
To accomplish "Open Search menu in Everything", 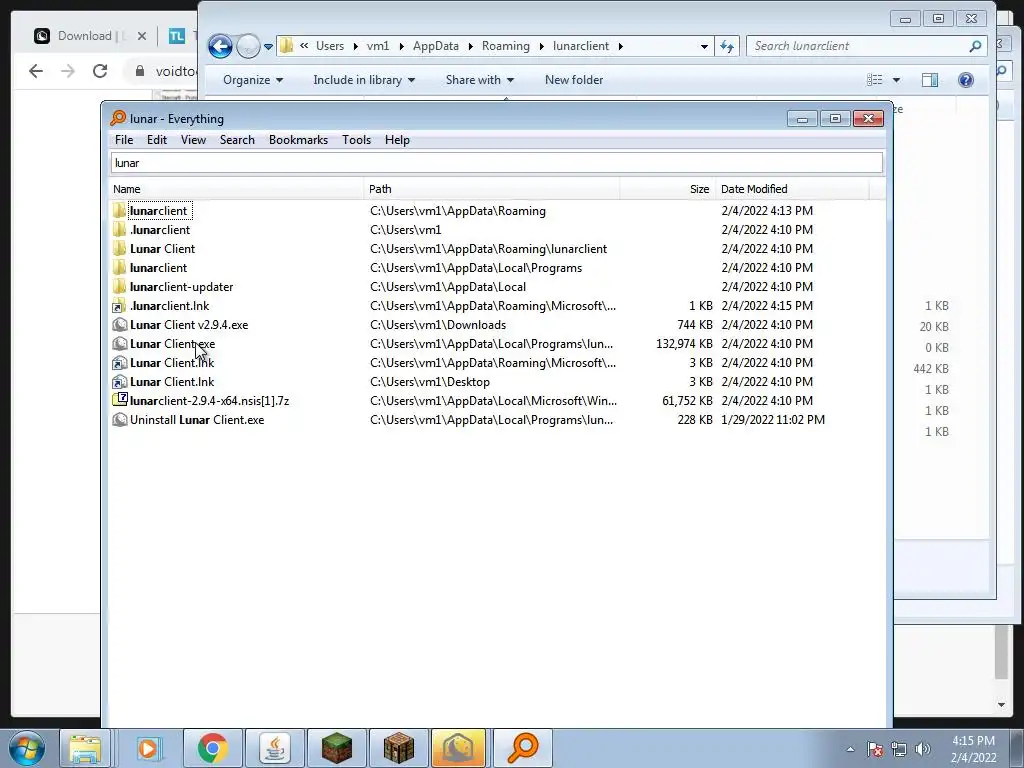I will tap(237, 140).
